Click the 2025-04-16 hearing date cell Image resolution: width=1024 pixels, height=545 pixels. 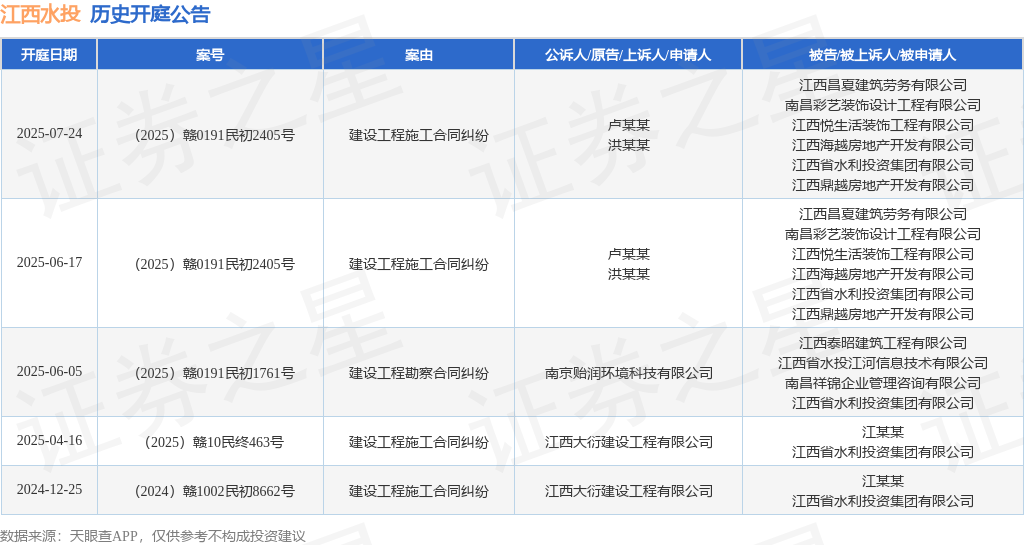(x=49, y=441)
